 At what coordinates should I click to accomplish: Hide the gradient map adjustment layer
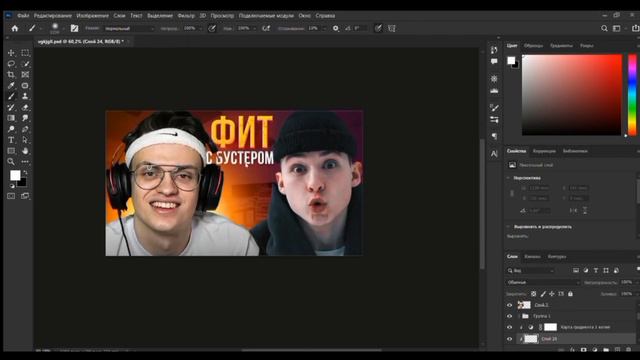pyautogui.click(x=509, y=327)
